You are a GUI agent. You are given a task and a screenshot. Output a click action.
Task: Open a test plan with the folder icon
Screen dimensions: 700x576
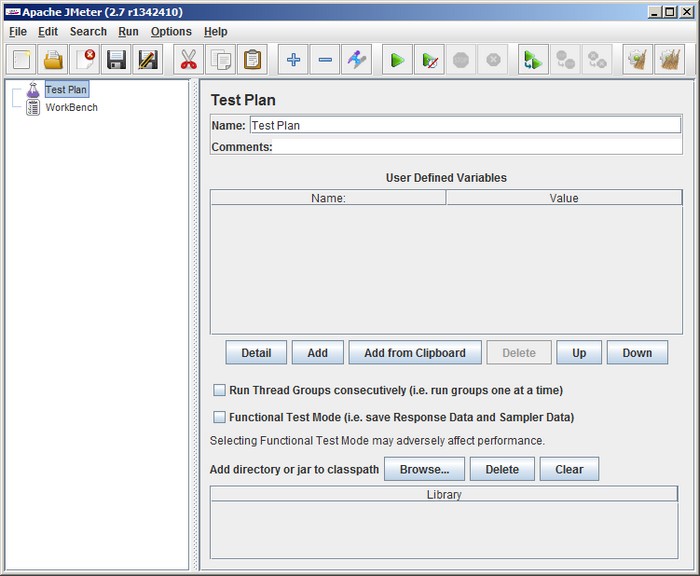coord(53,59)
